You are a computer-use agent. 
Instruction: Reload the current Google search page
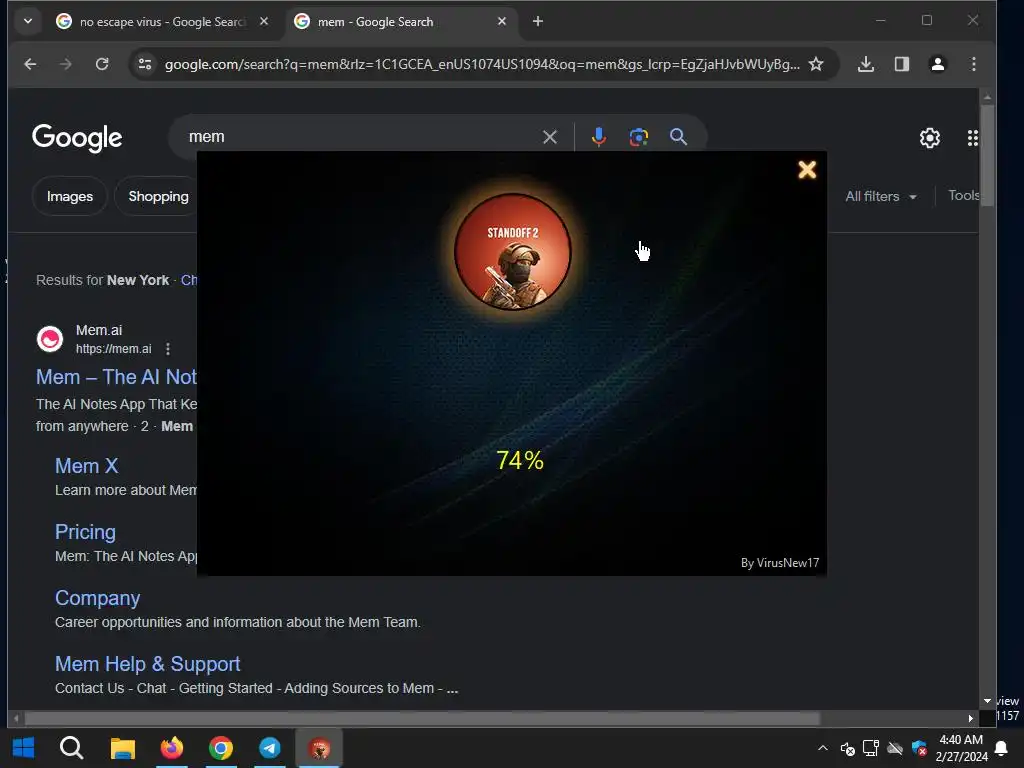click(102, 64)
